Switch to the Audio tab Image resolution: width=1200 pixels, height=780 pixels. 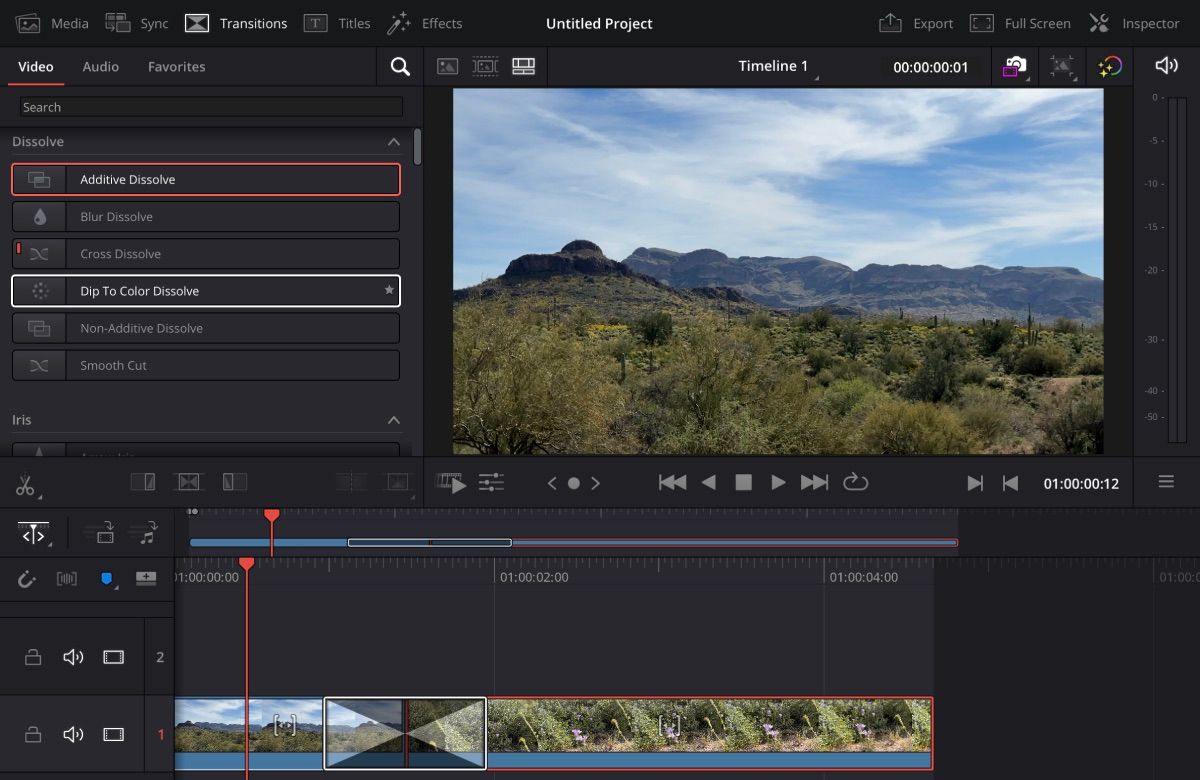click(100, 67)
